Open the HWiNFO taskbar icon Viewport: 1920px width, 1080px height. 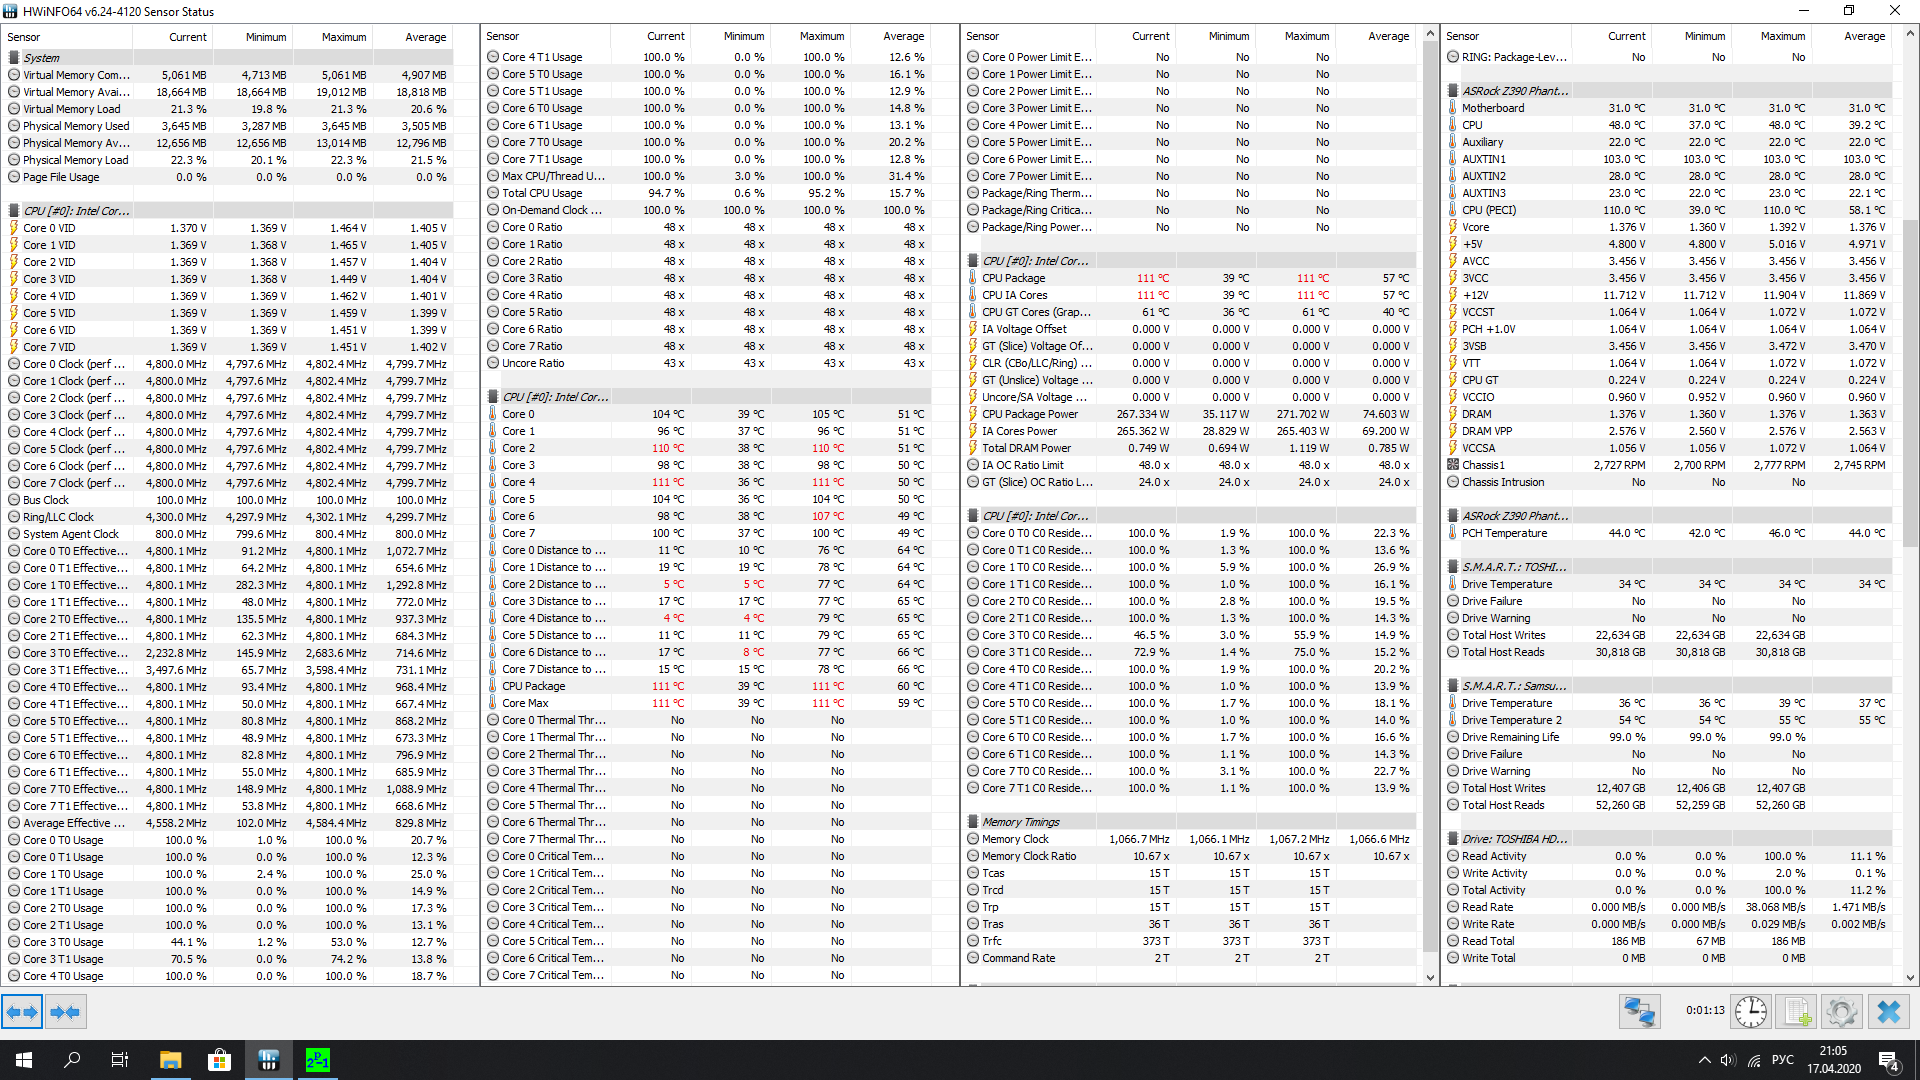[x=268, y=1060]
